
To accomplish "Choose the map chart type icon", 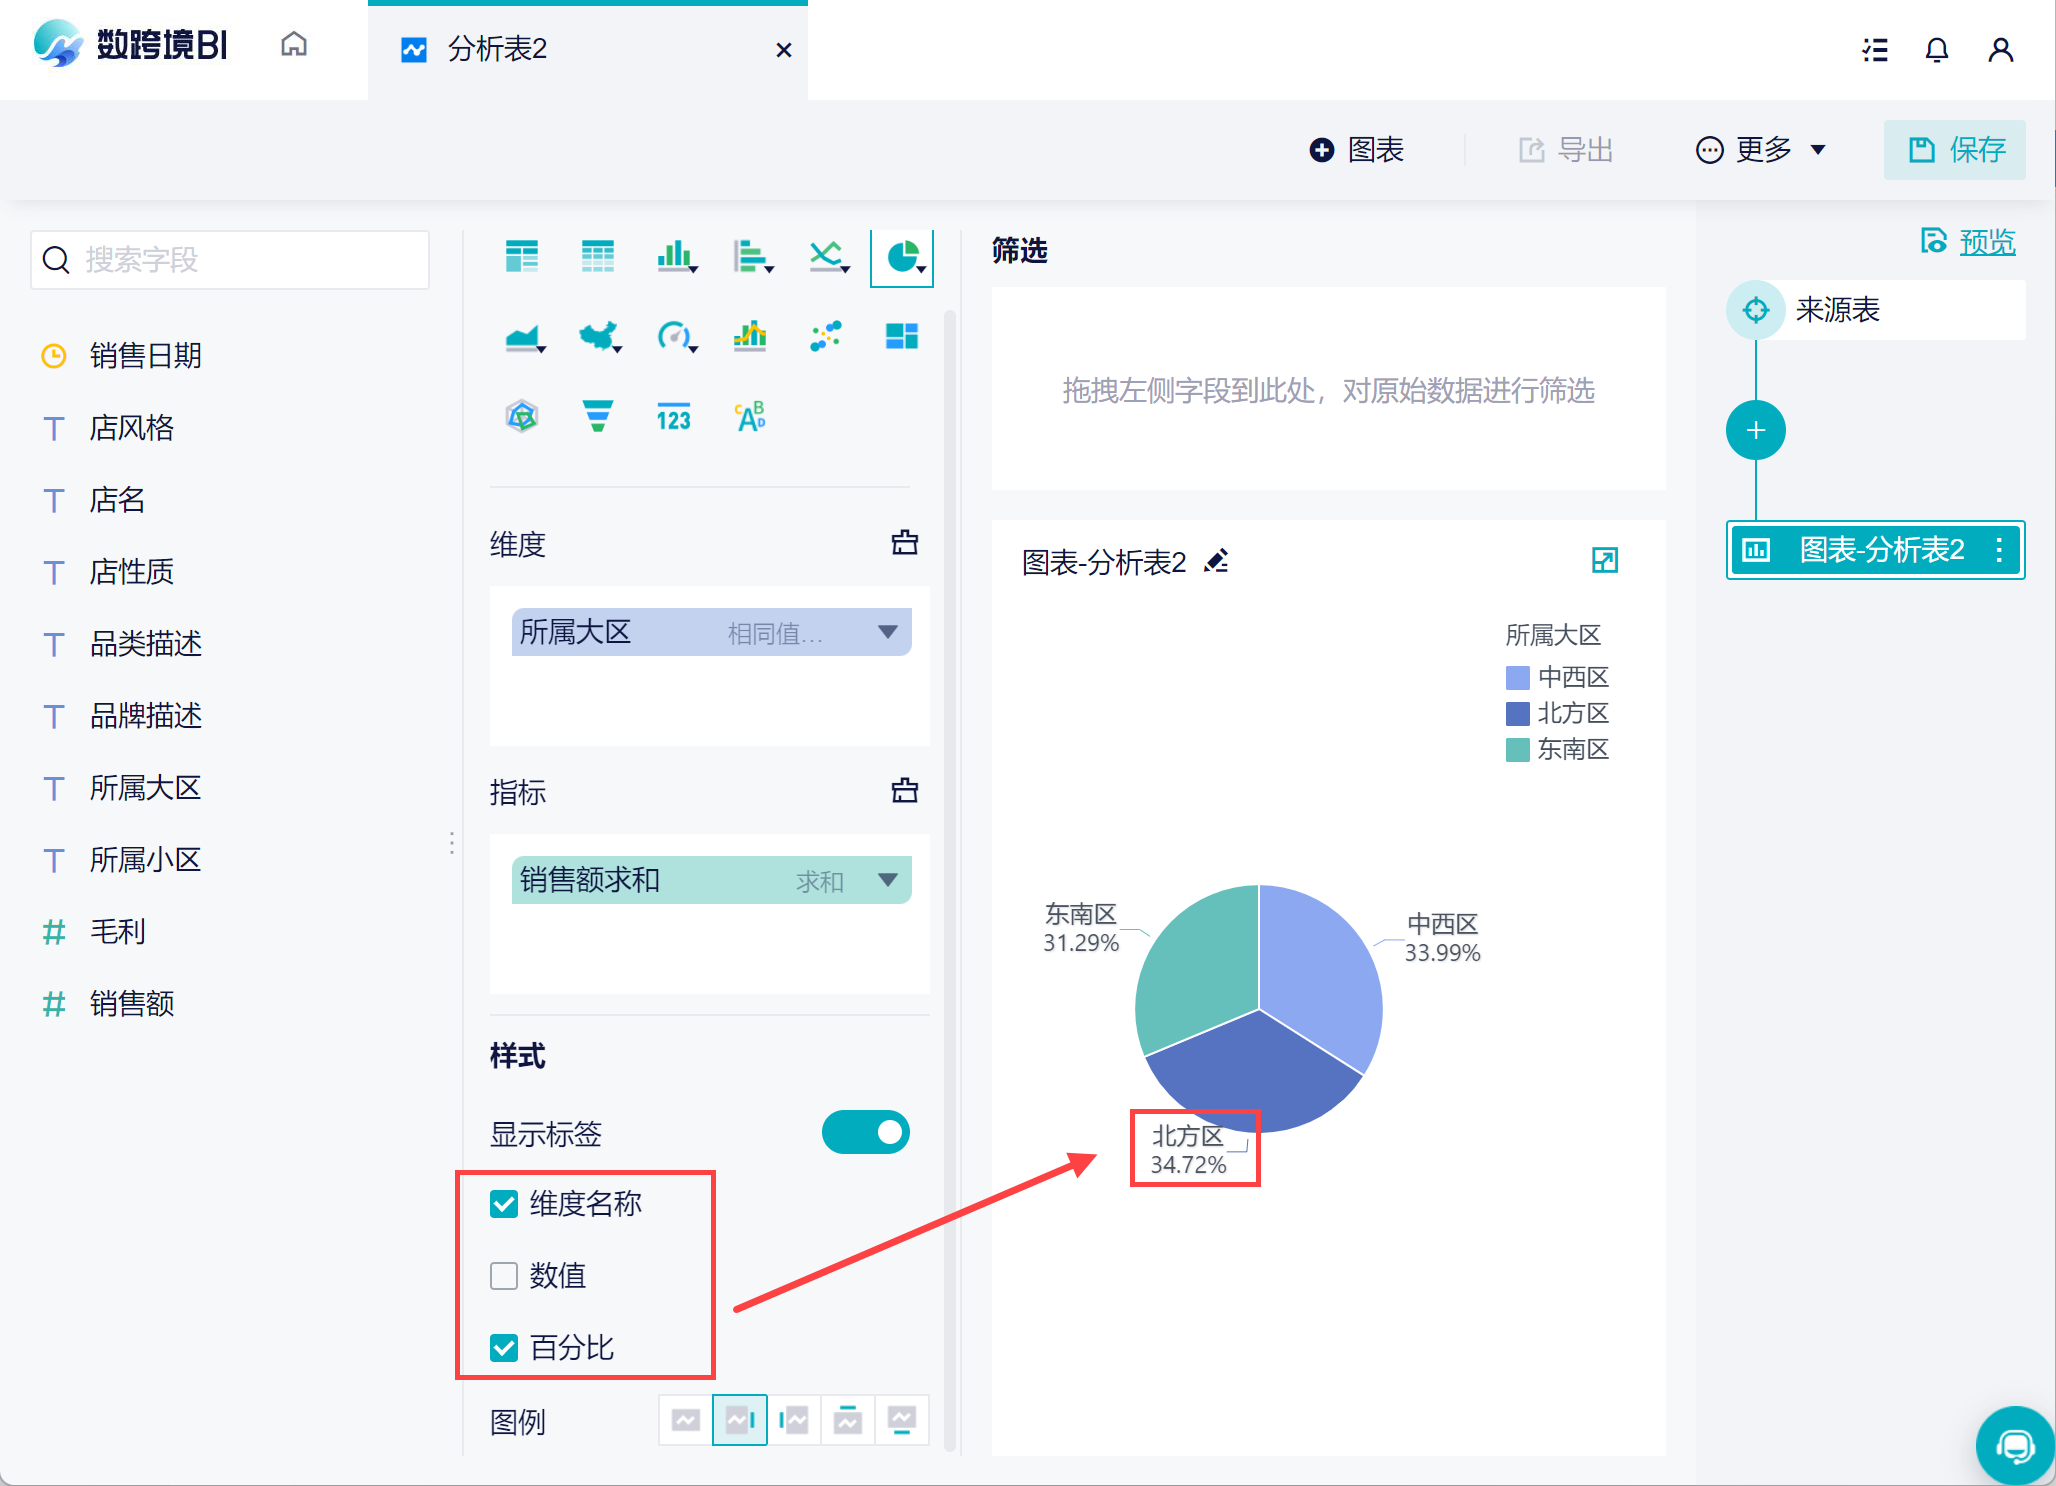I will [598, 337].
